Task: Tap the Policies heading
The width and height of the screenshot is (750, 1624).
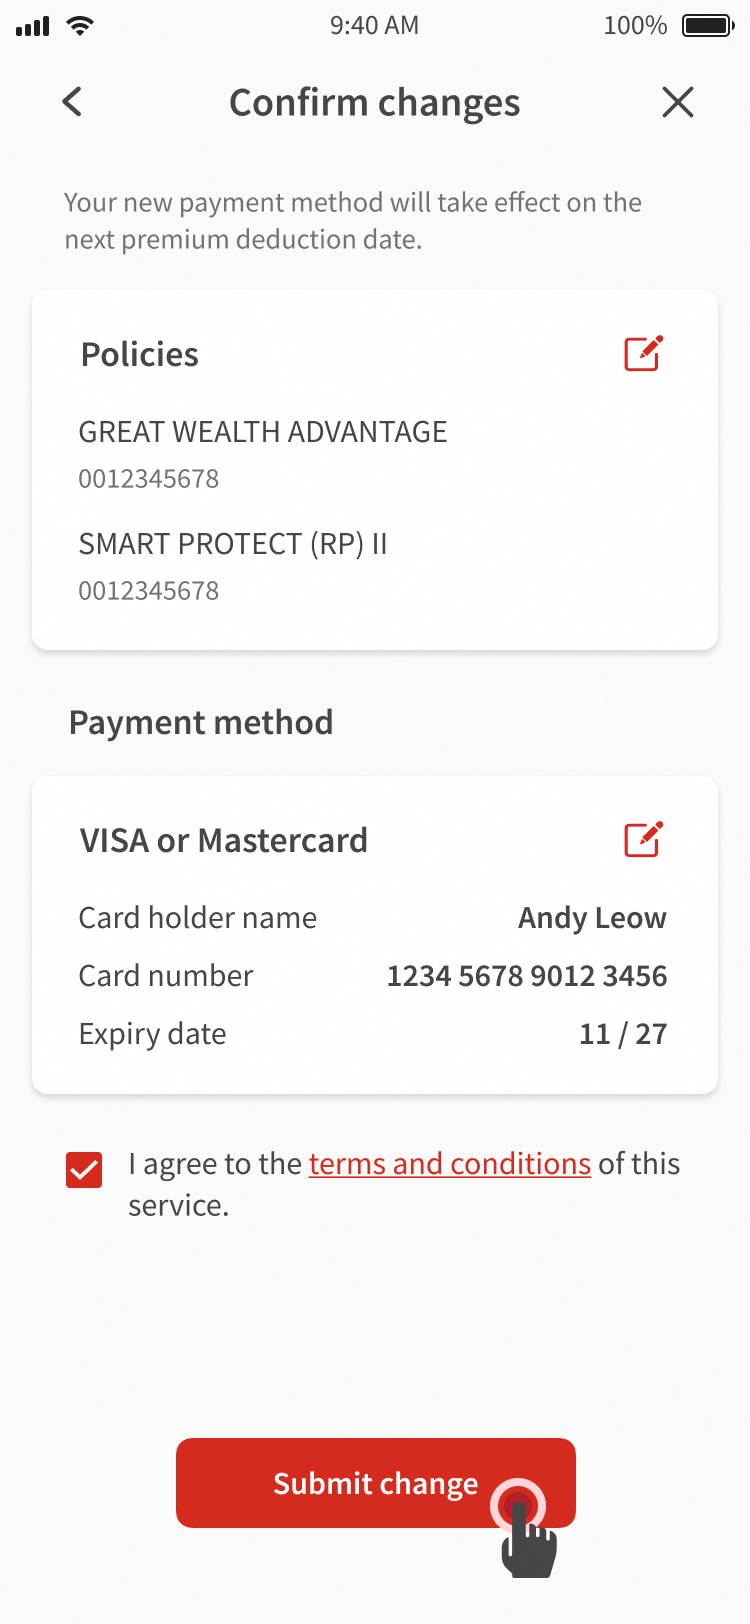Action: [140, 355]
